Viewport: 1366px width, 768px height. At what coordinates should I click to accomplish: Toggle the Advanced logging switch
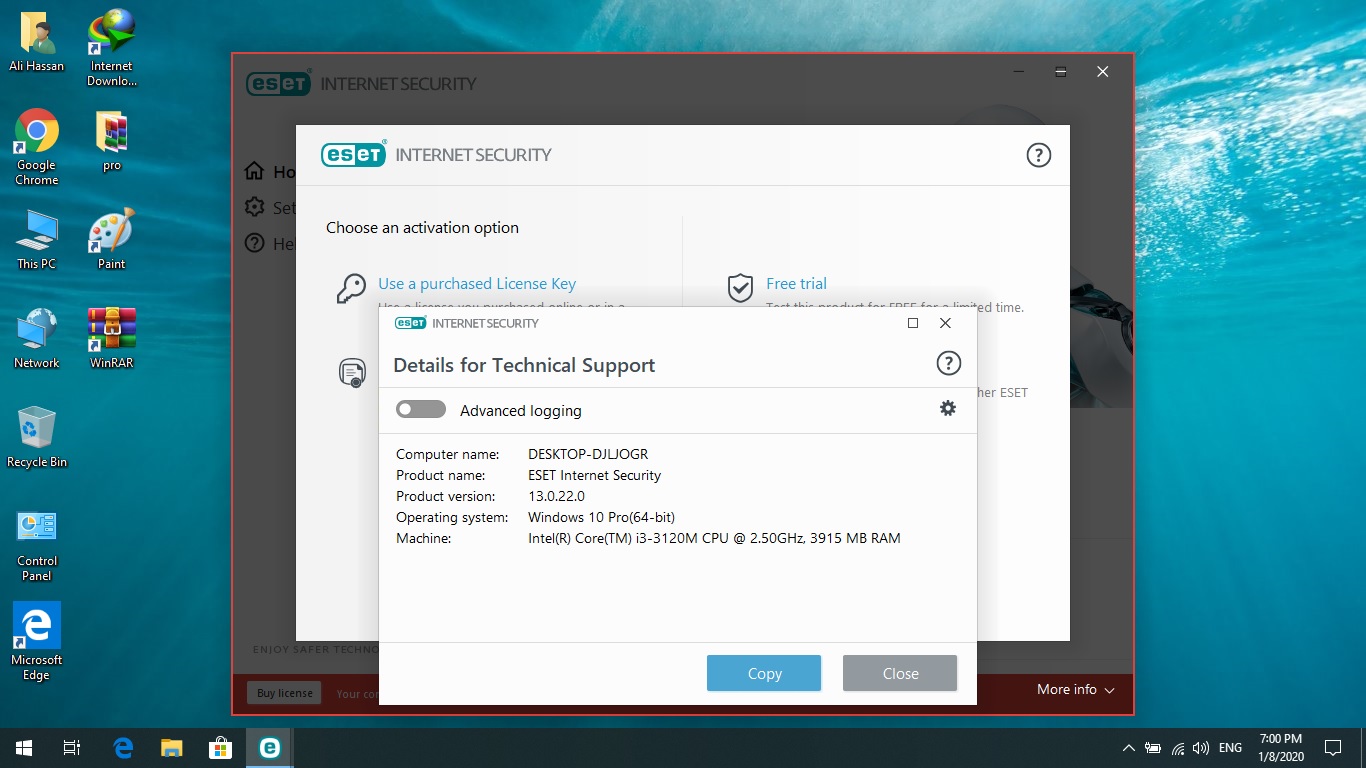pos(421,409)
